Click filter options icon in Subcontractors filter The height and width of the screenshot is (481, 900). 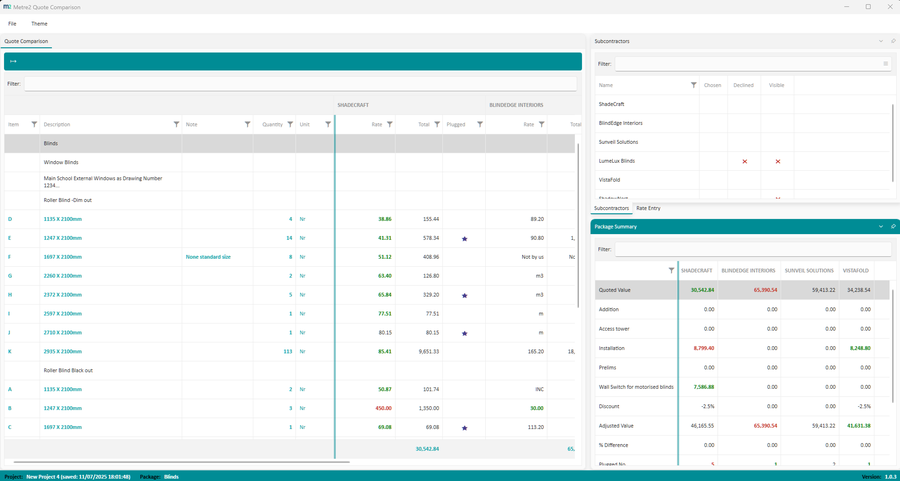pos(885,64)
